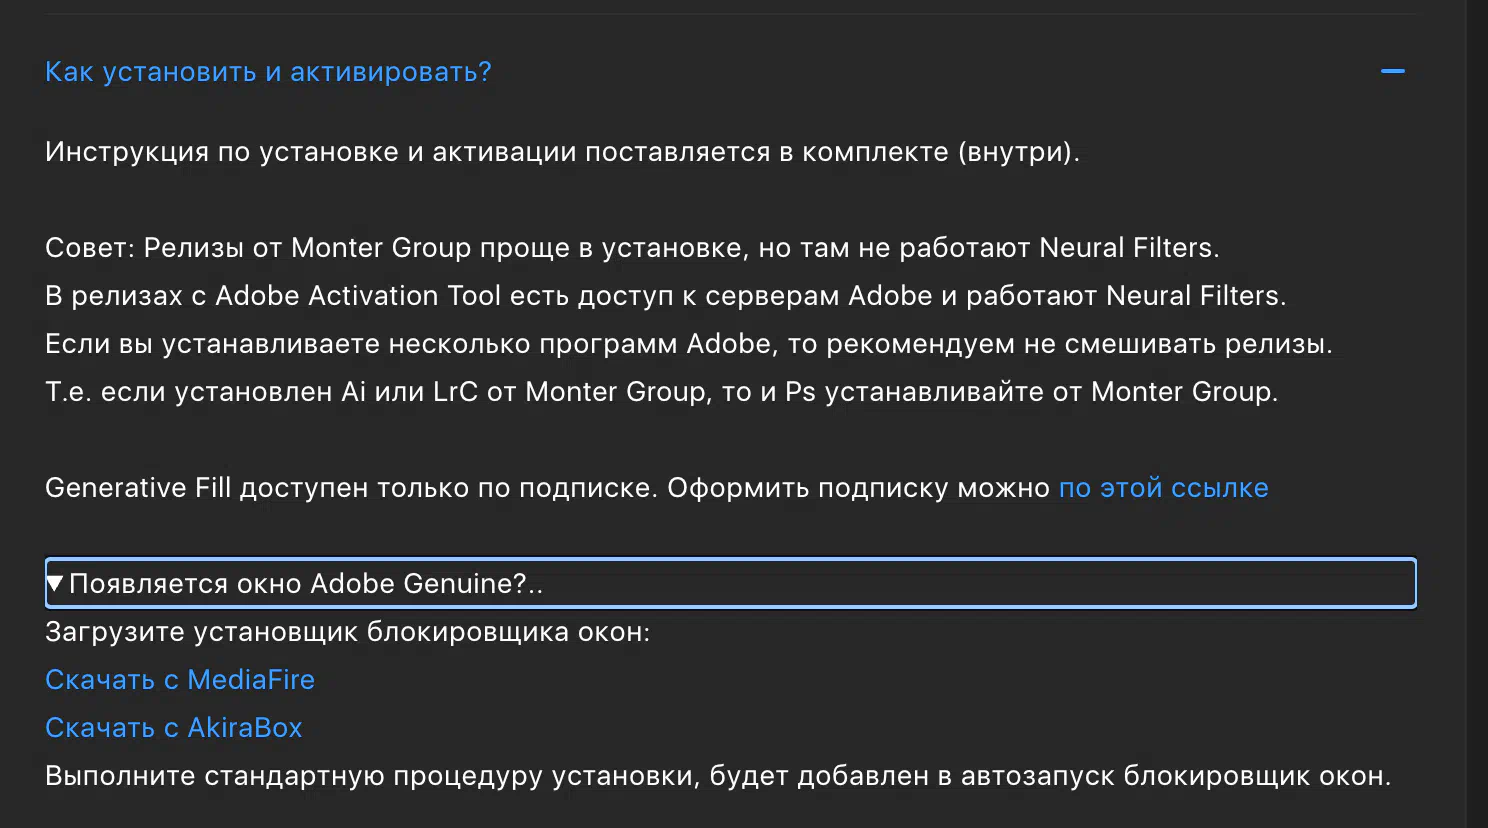1488x828 pixels.
Task: Click "Оформить подписку можно" text
Action: coord(858,488)
